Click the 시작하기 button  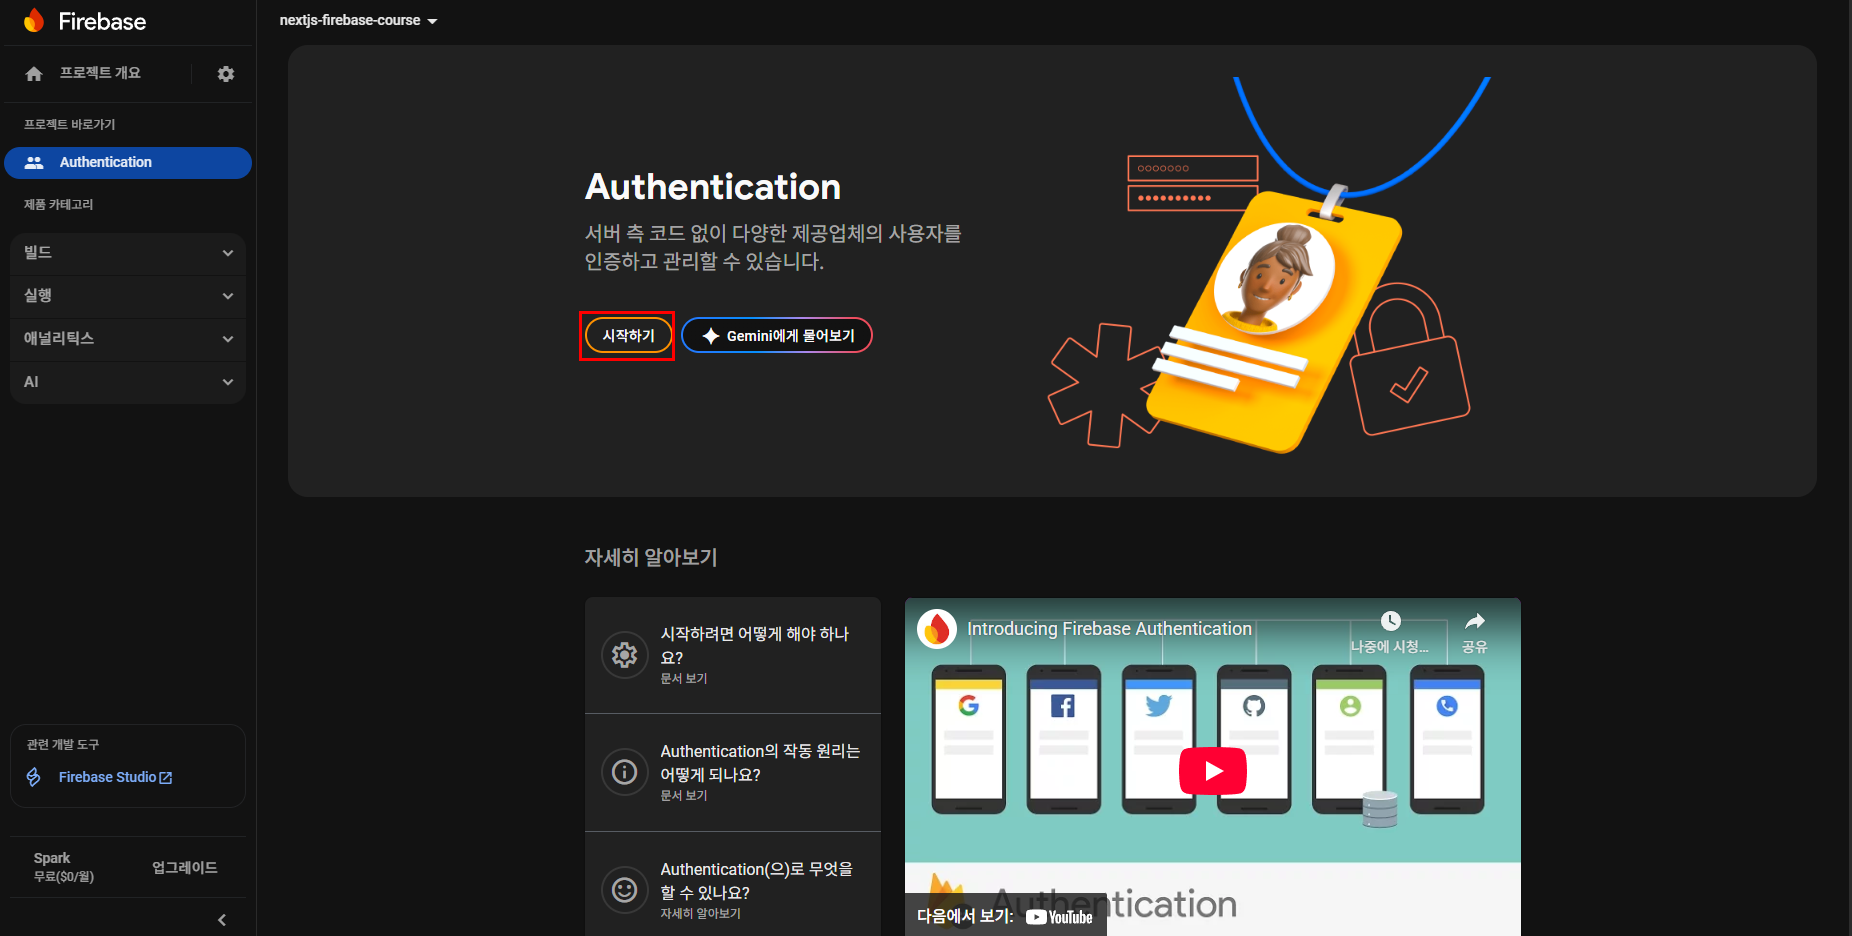[x=628, y=336]
